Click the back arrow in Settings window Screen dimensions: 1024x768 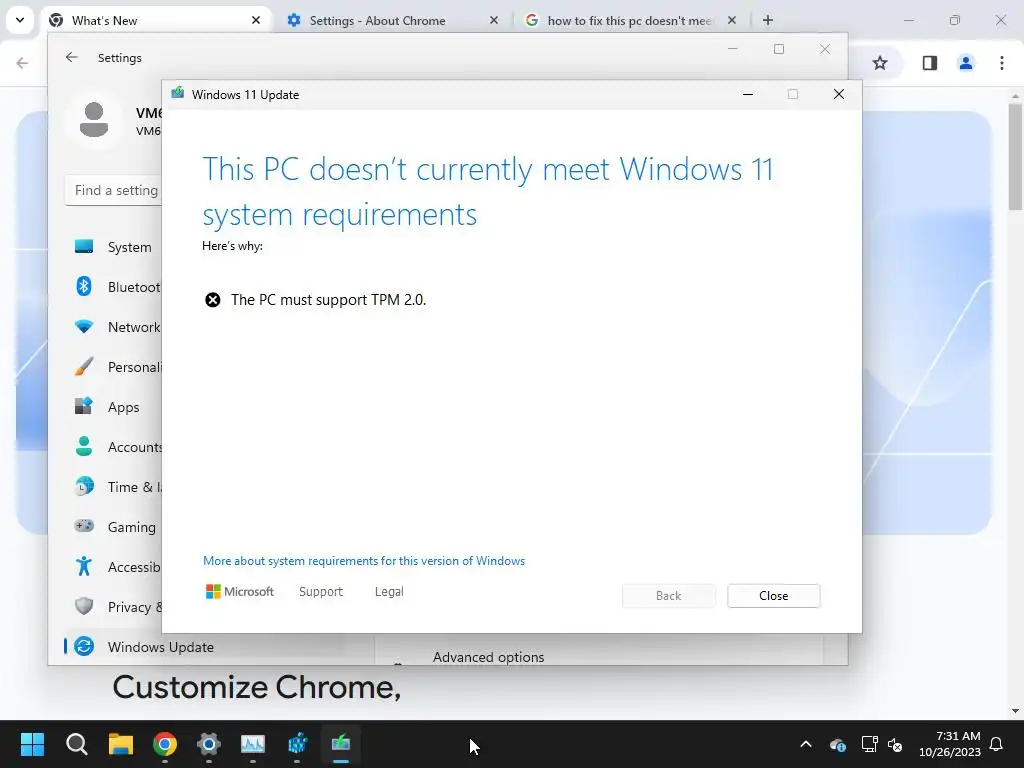point(72,57)
